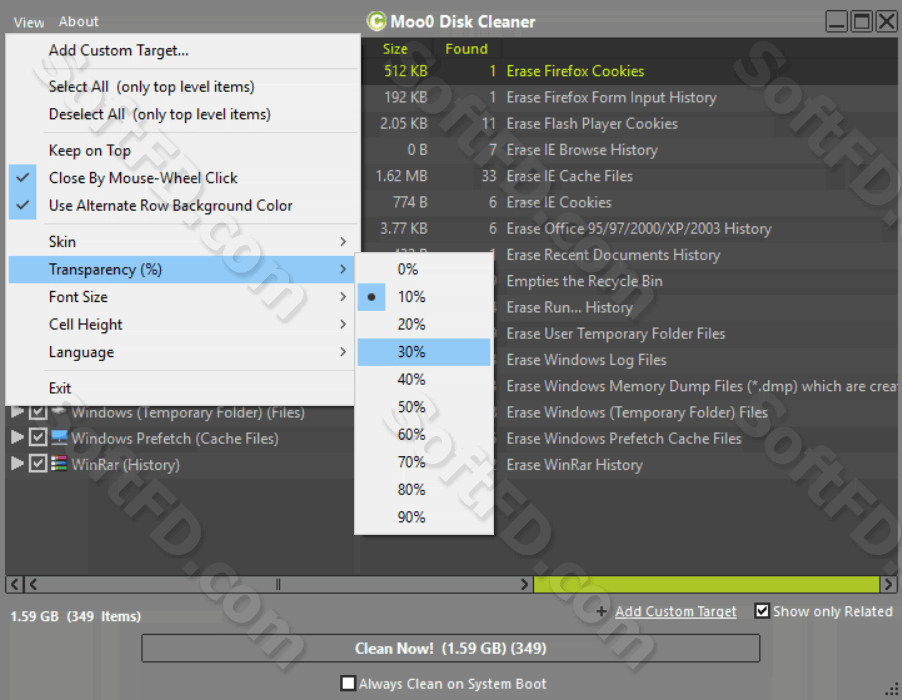Set transparency to 20%
902x700 pixels.
(x=424, y=324)
